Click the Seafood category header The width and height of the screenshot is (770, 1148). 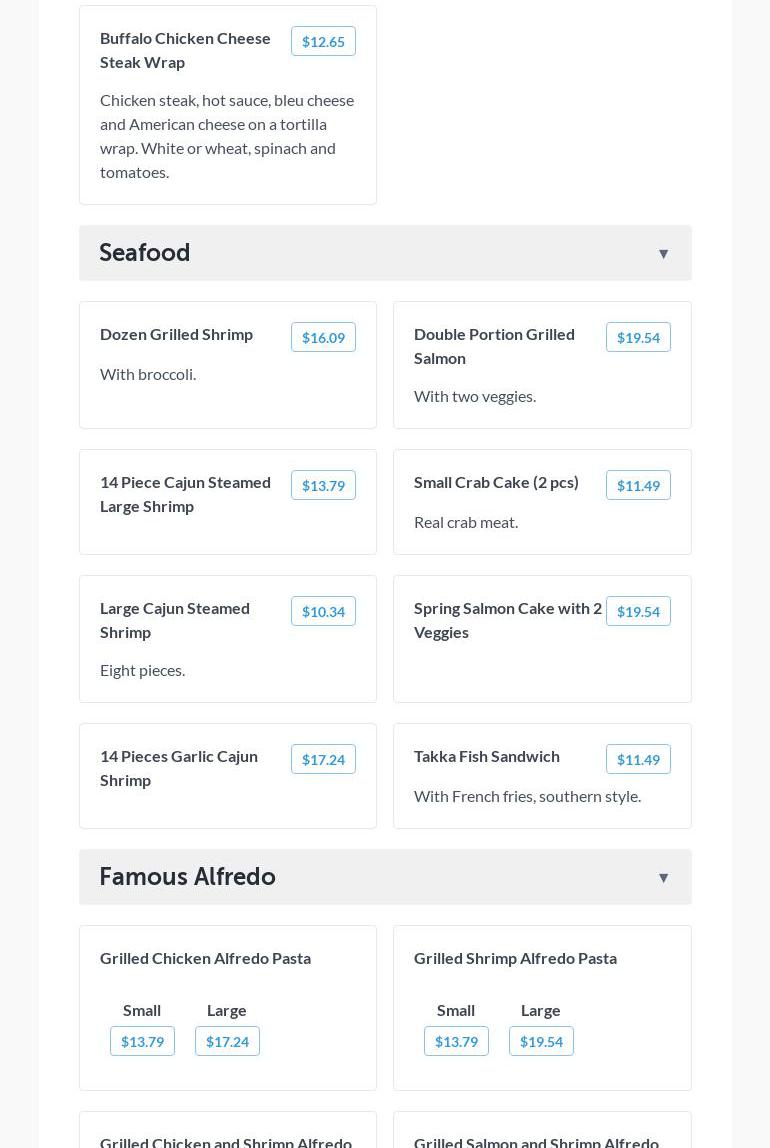pos(145,253)
